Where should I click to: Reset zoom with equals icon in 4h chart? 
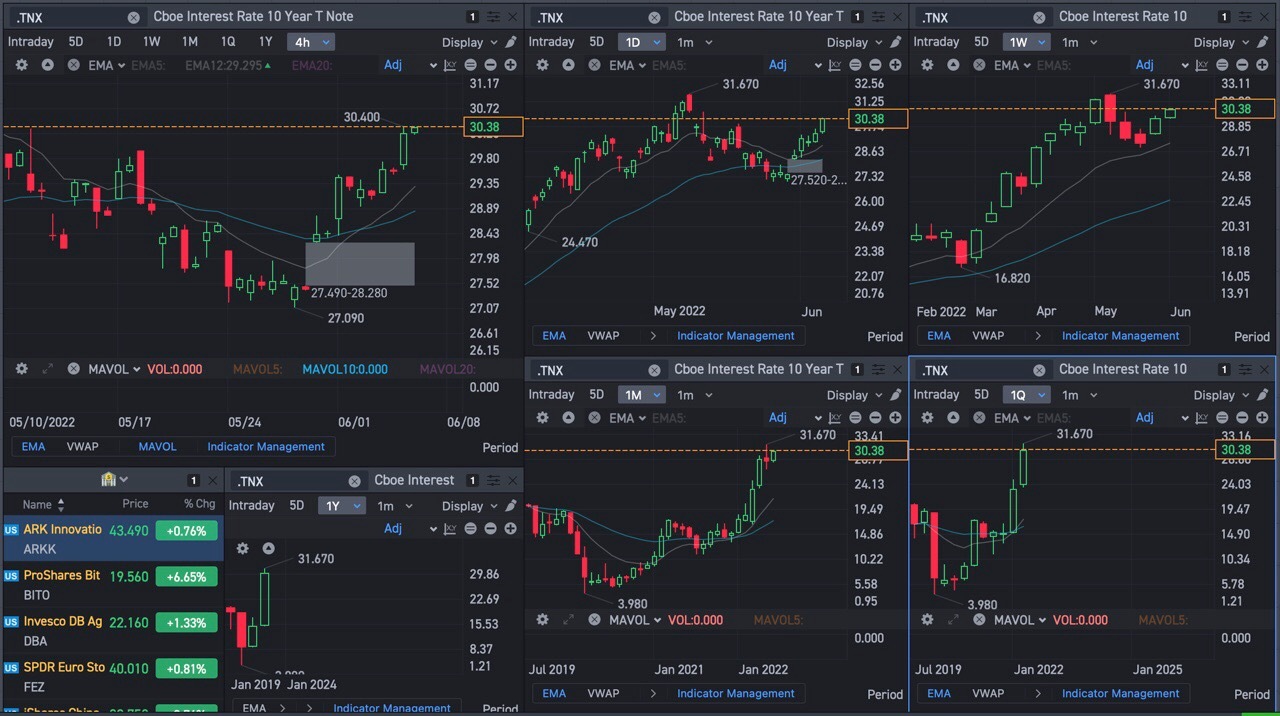[x=471, y=65]
